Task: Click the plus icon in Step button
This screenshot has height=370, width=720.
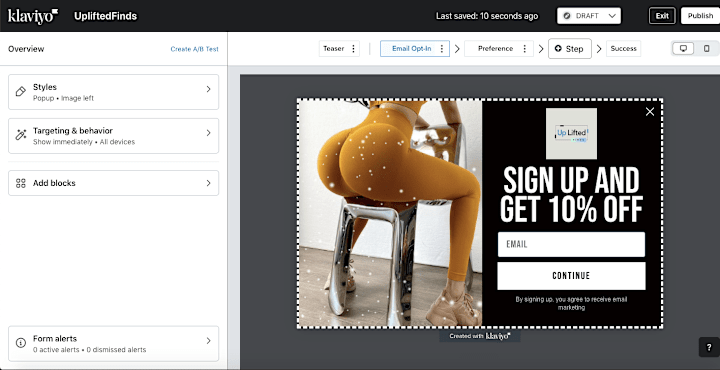Action: (x=558, y=49)
